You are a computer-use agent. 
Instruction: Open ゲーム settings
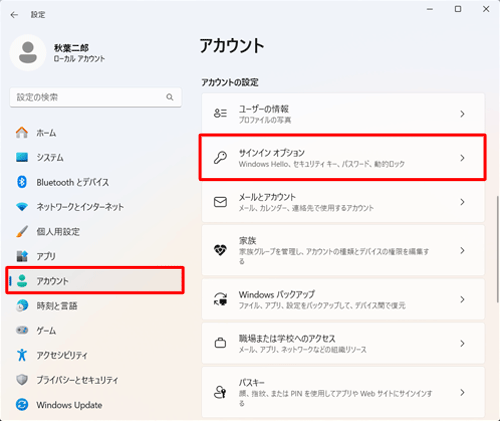tap(95, 330)
